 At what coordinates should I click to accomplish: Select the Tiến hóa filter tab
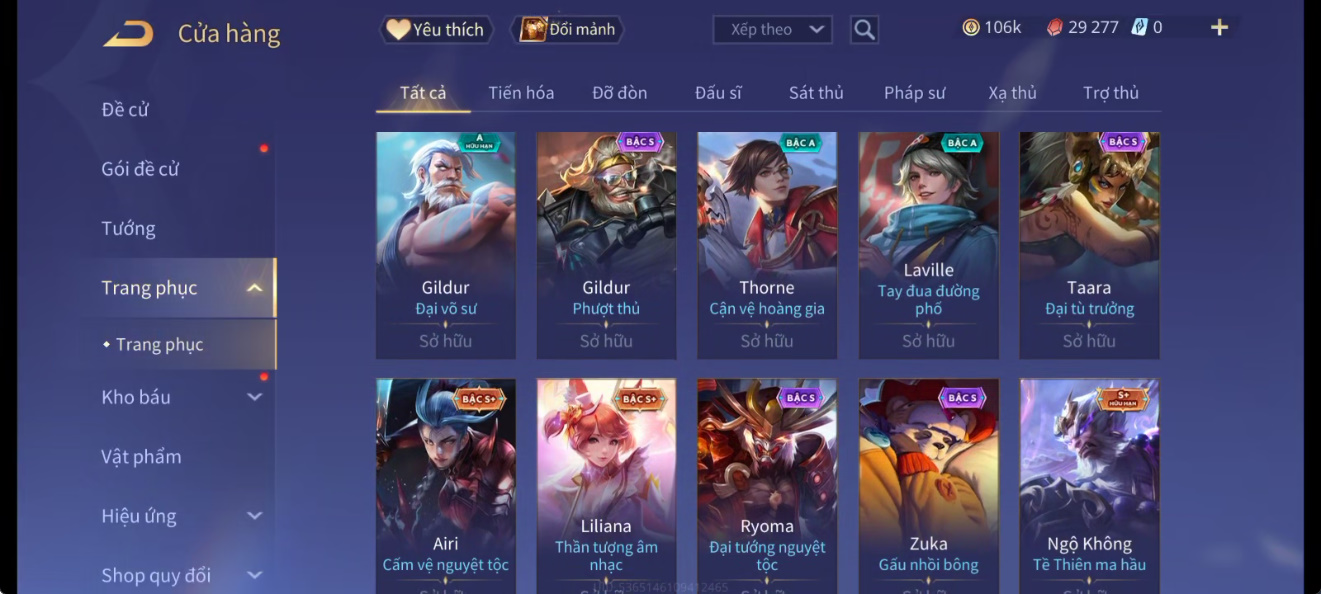521,93
